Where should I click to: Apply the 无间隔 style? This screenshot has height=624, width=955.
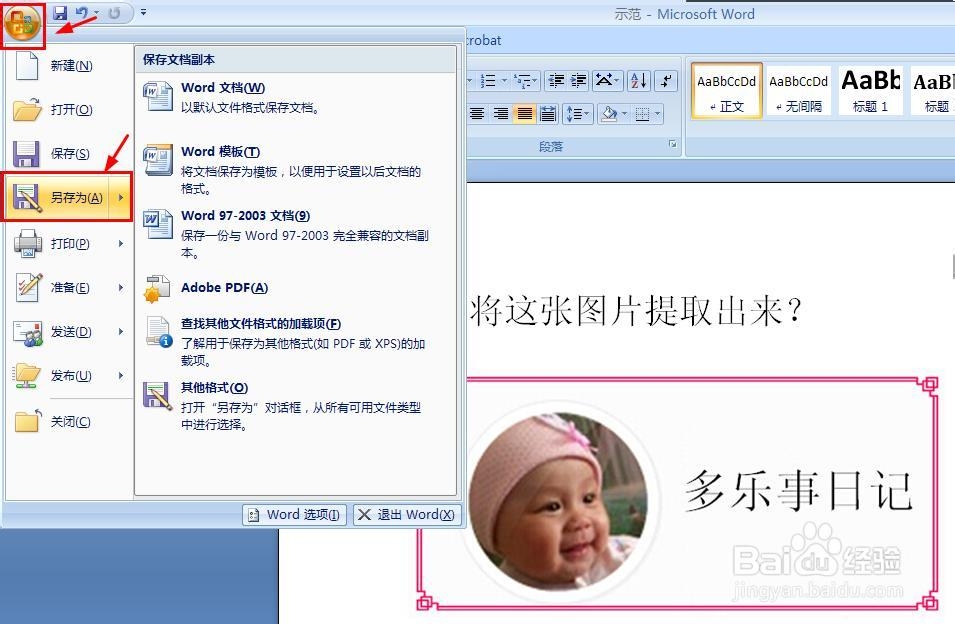click(798, 91)
